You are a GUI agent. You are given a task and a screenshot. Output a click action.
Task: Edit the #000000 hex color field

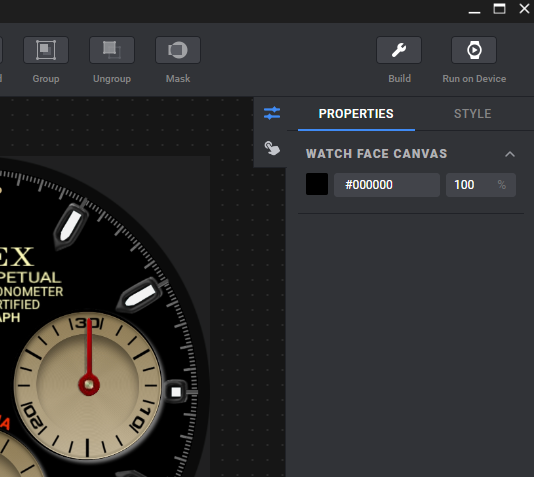point(387,185)
